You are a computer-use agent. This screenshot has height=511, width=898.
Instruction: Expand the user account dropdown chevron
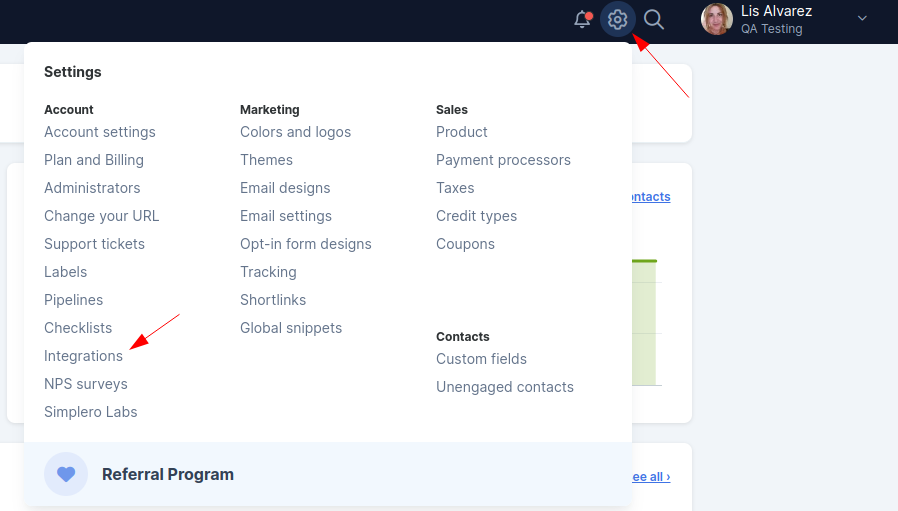(862, 18)
